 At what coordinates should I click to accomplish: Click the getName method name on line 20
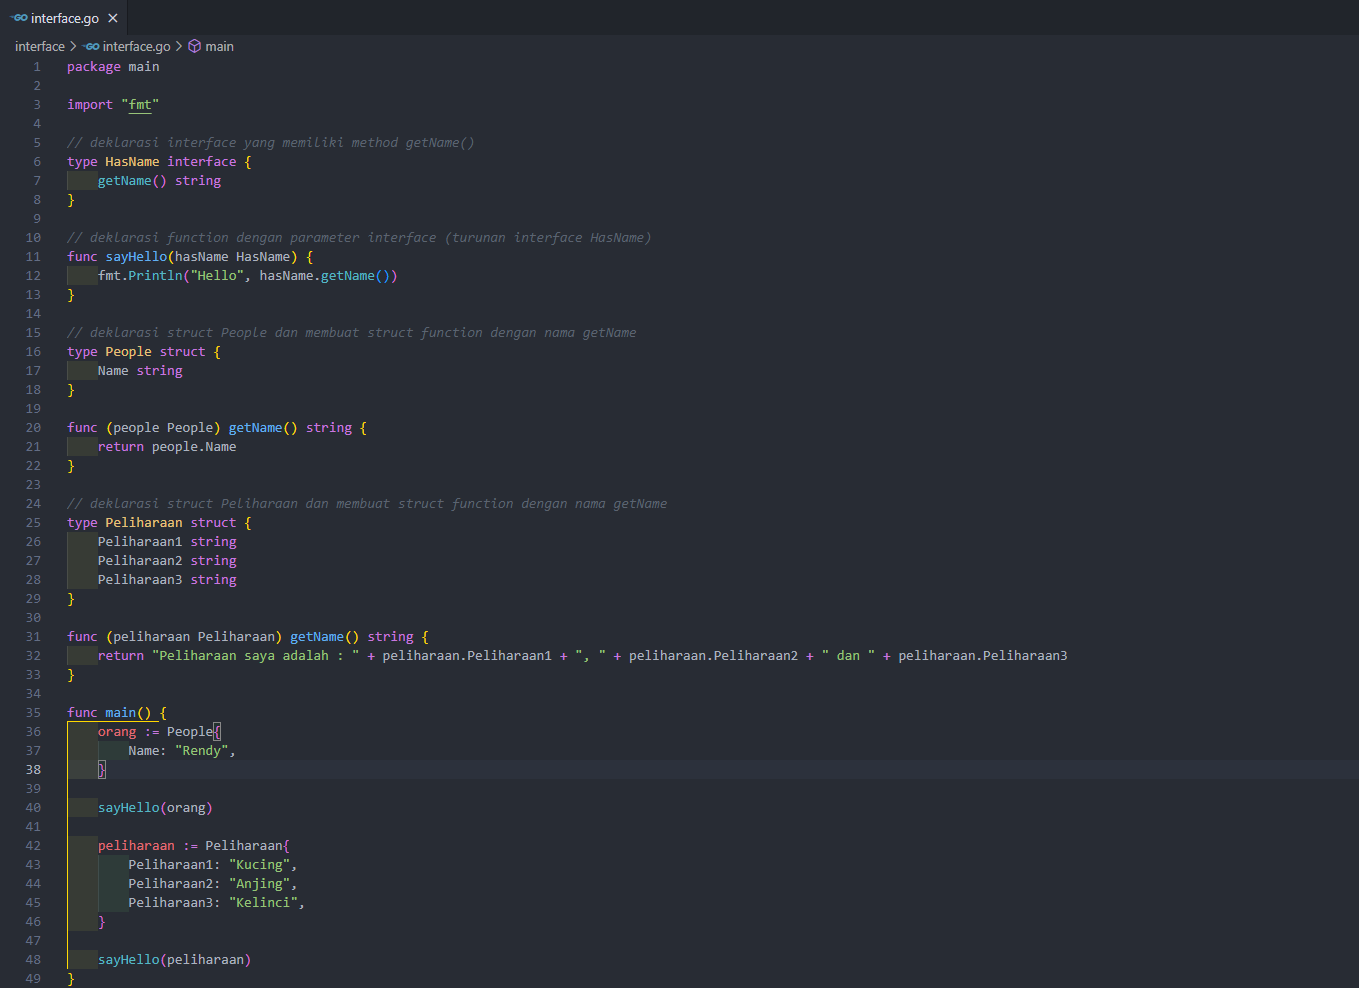click(x=255, y=427)
